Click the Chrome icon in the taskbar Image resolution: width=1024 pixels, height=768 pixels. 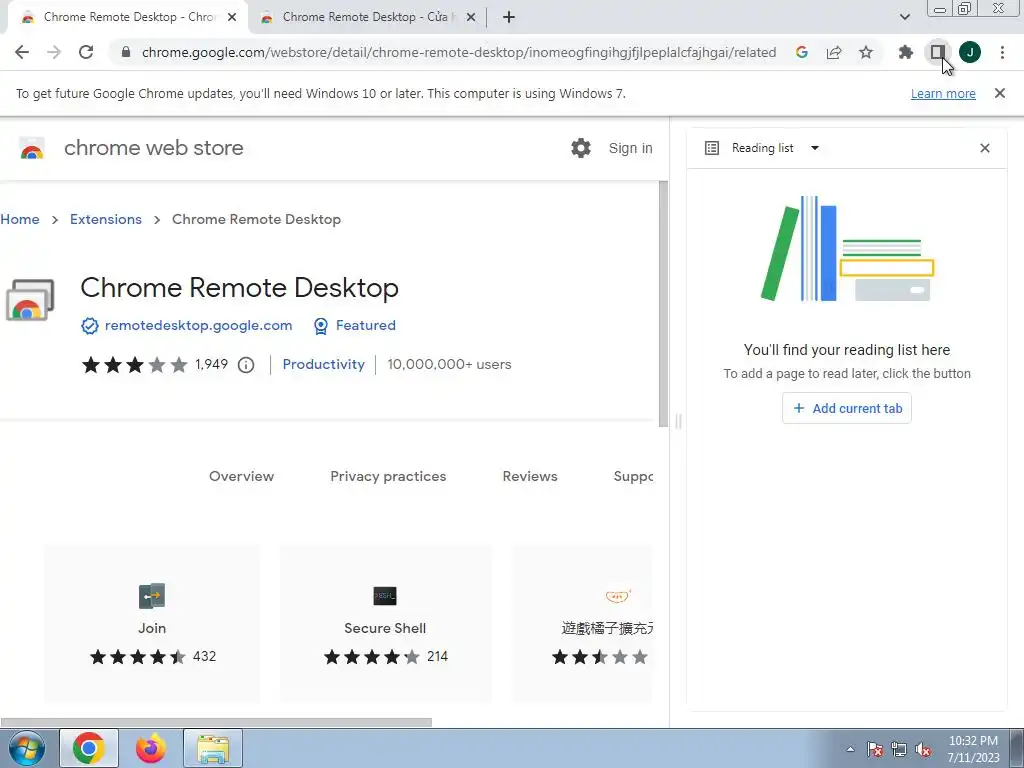coord(89,748)
